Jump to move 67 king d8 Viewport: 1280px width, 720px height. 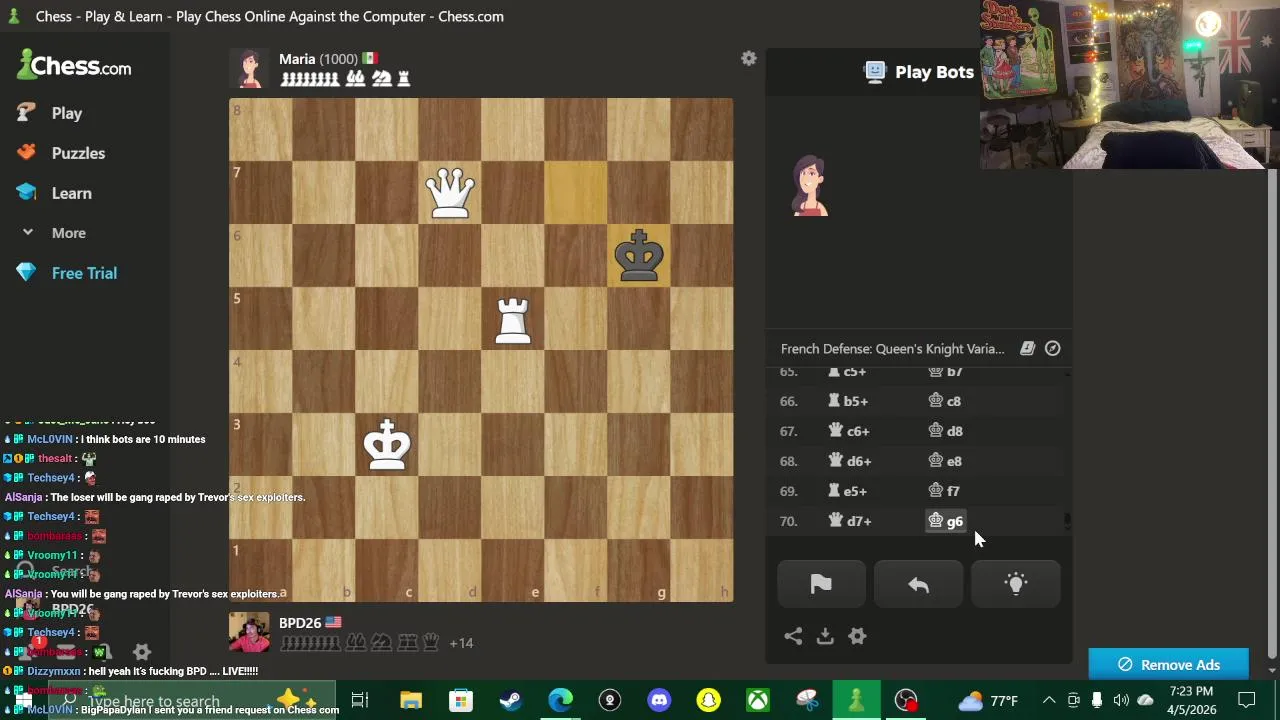[945, 431]
